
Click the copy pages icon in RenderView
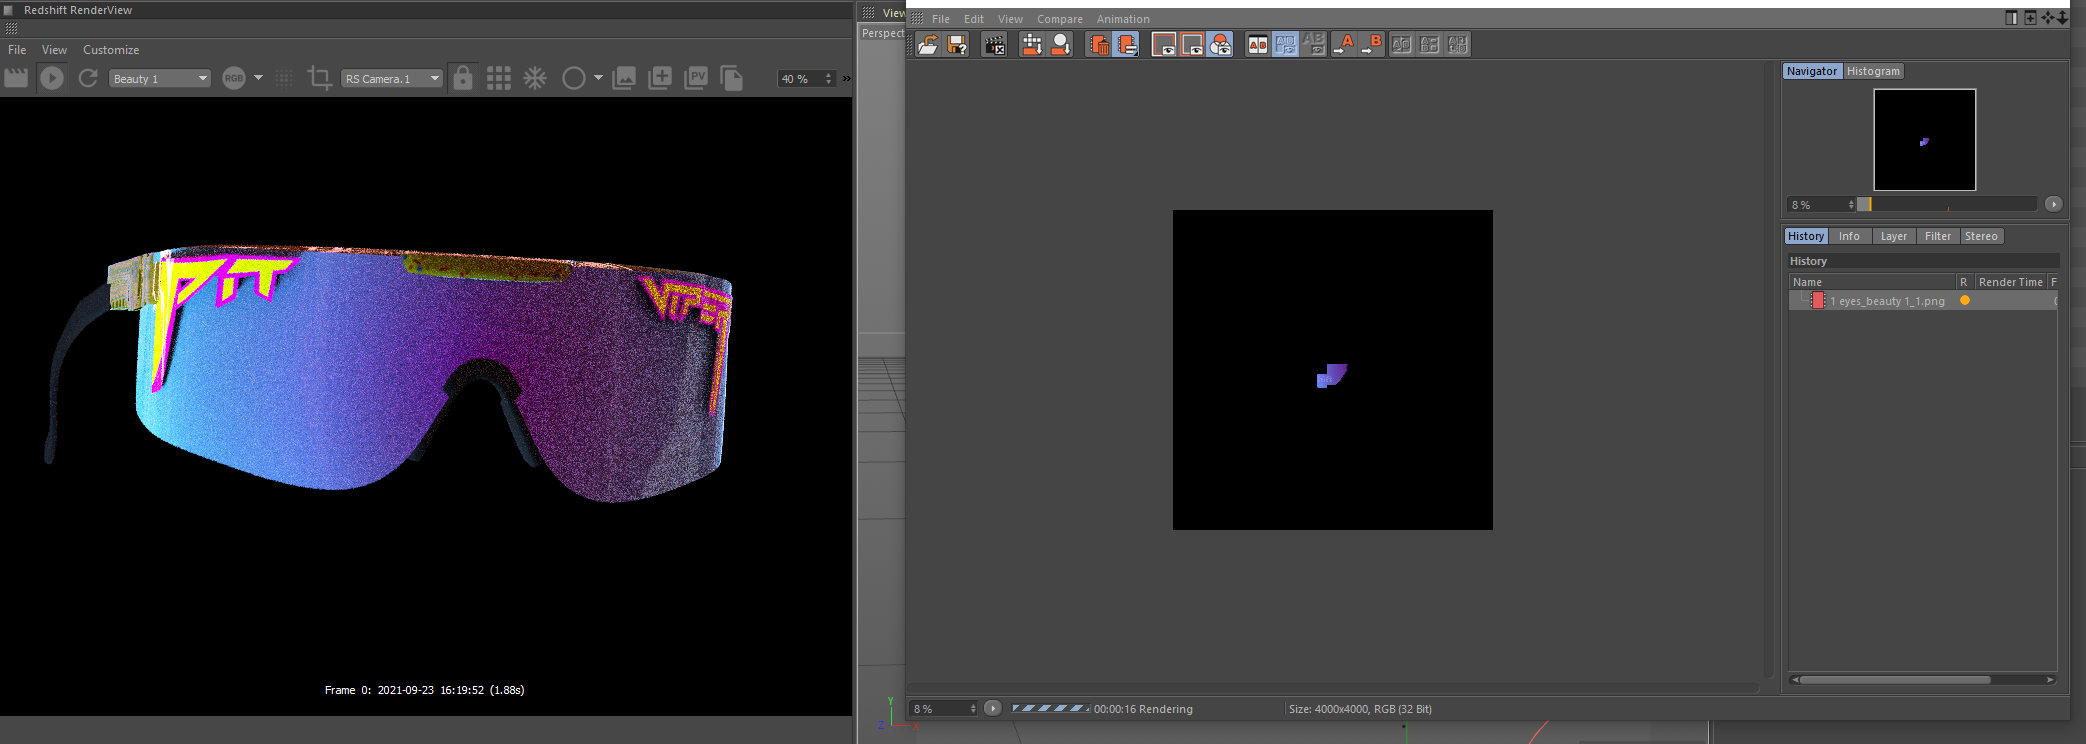732,78
